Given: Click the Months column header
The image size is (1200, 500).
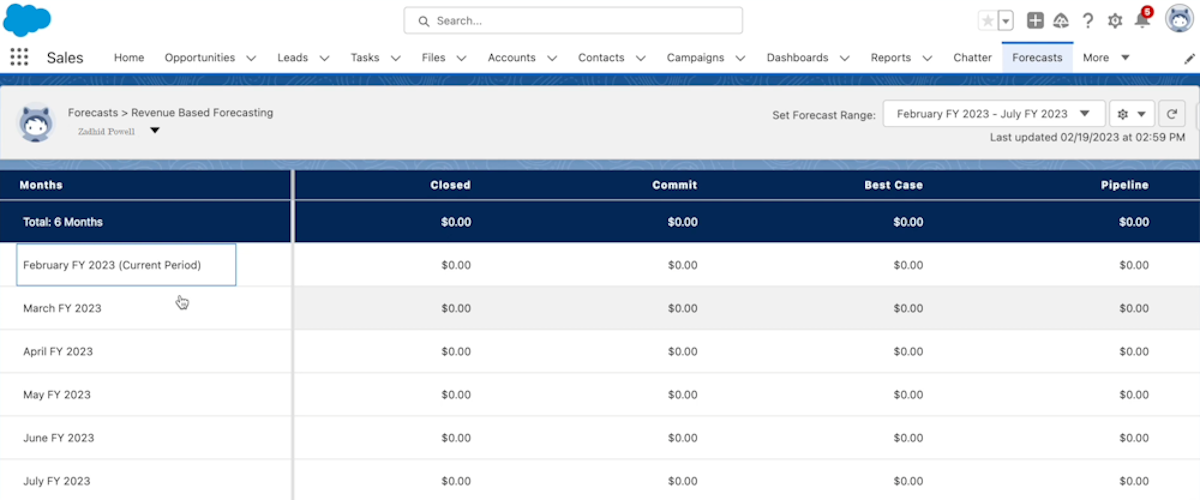Looking at the screenshot, I should 41,185.
